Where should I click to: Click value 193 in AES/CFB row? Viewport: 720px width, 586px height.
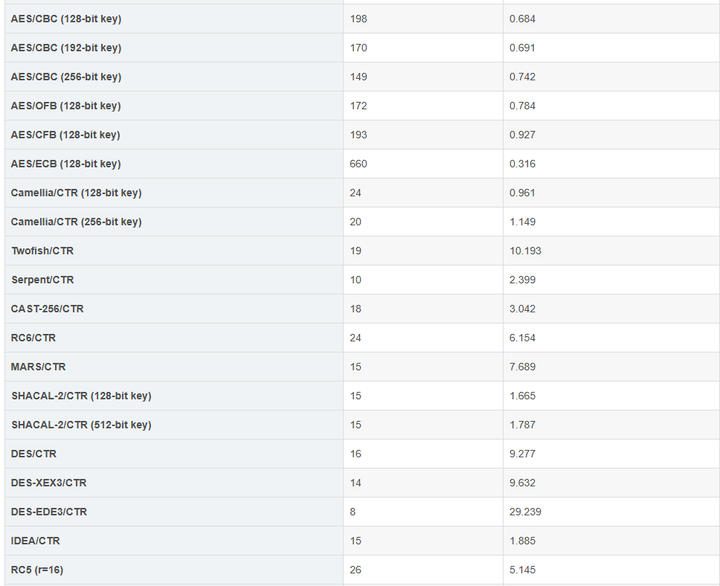[x=358, y=135]
